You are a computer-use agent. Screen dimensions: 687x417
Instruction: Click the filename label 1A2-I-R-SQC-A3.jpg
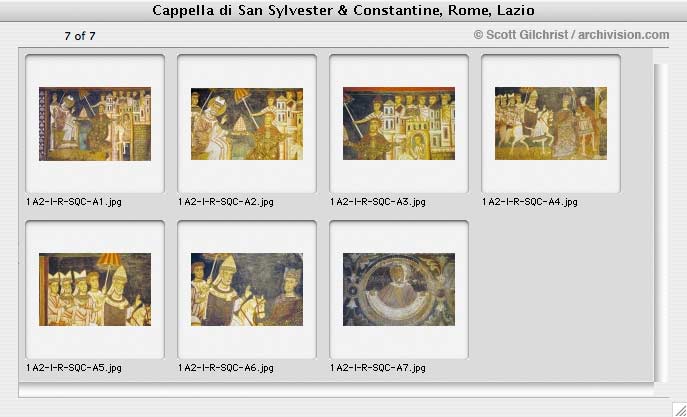pyautogui.click(x=378, y=202)
